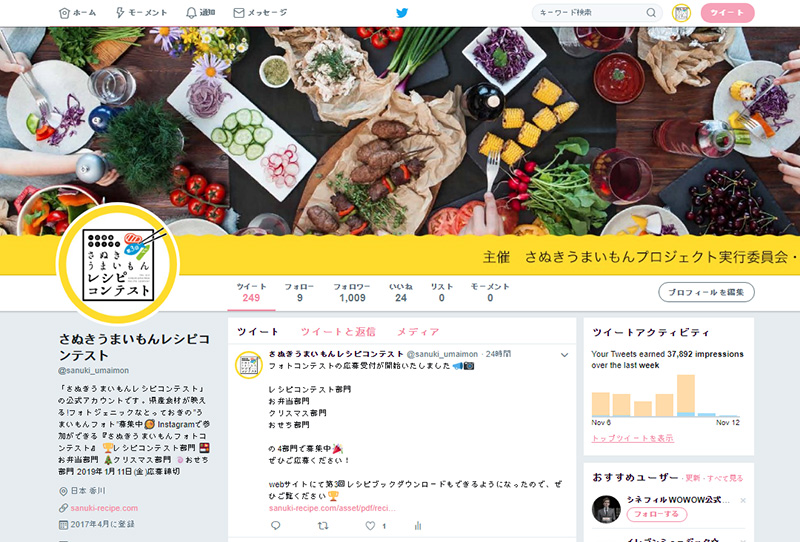This screenshot has height=542, width=800.
Task: Click the search magnifier icon
Action: [651, 13]
